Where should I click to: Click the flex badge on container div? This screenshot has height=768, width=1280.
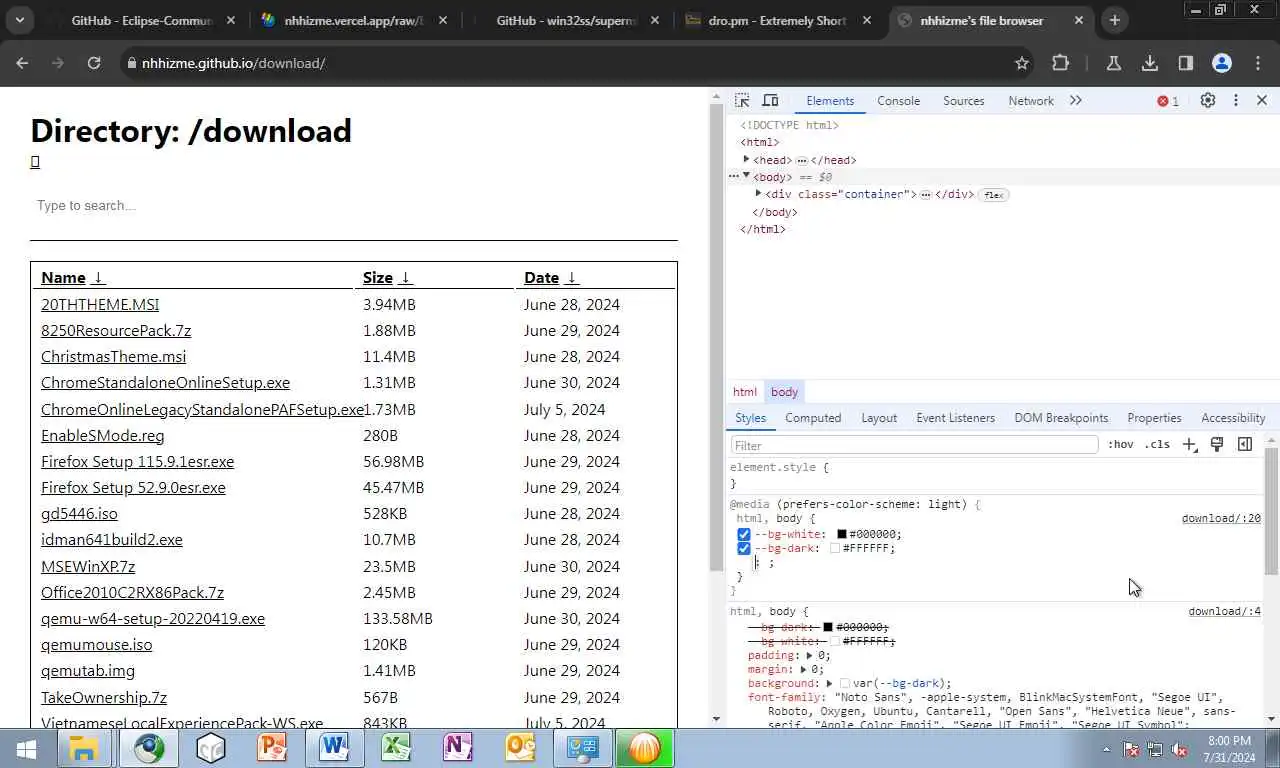[x=993, y=194]
